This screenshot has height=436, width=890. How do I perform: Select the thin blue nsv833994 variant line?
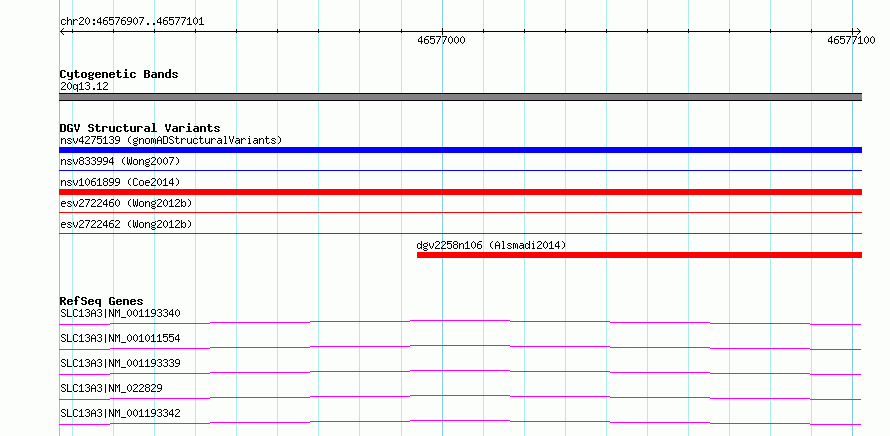(460, 170)
